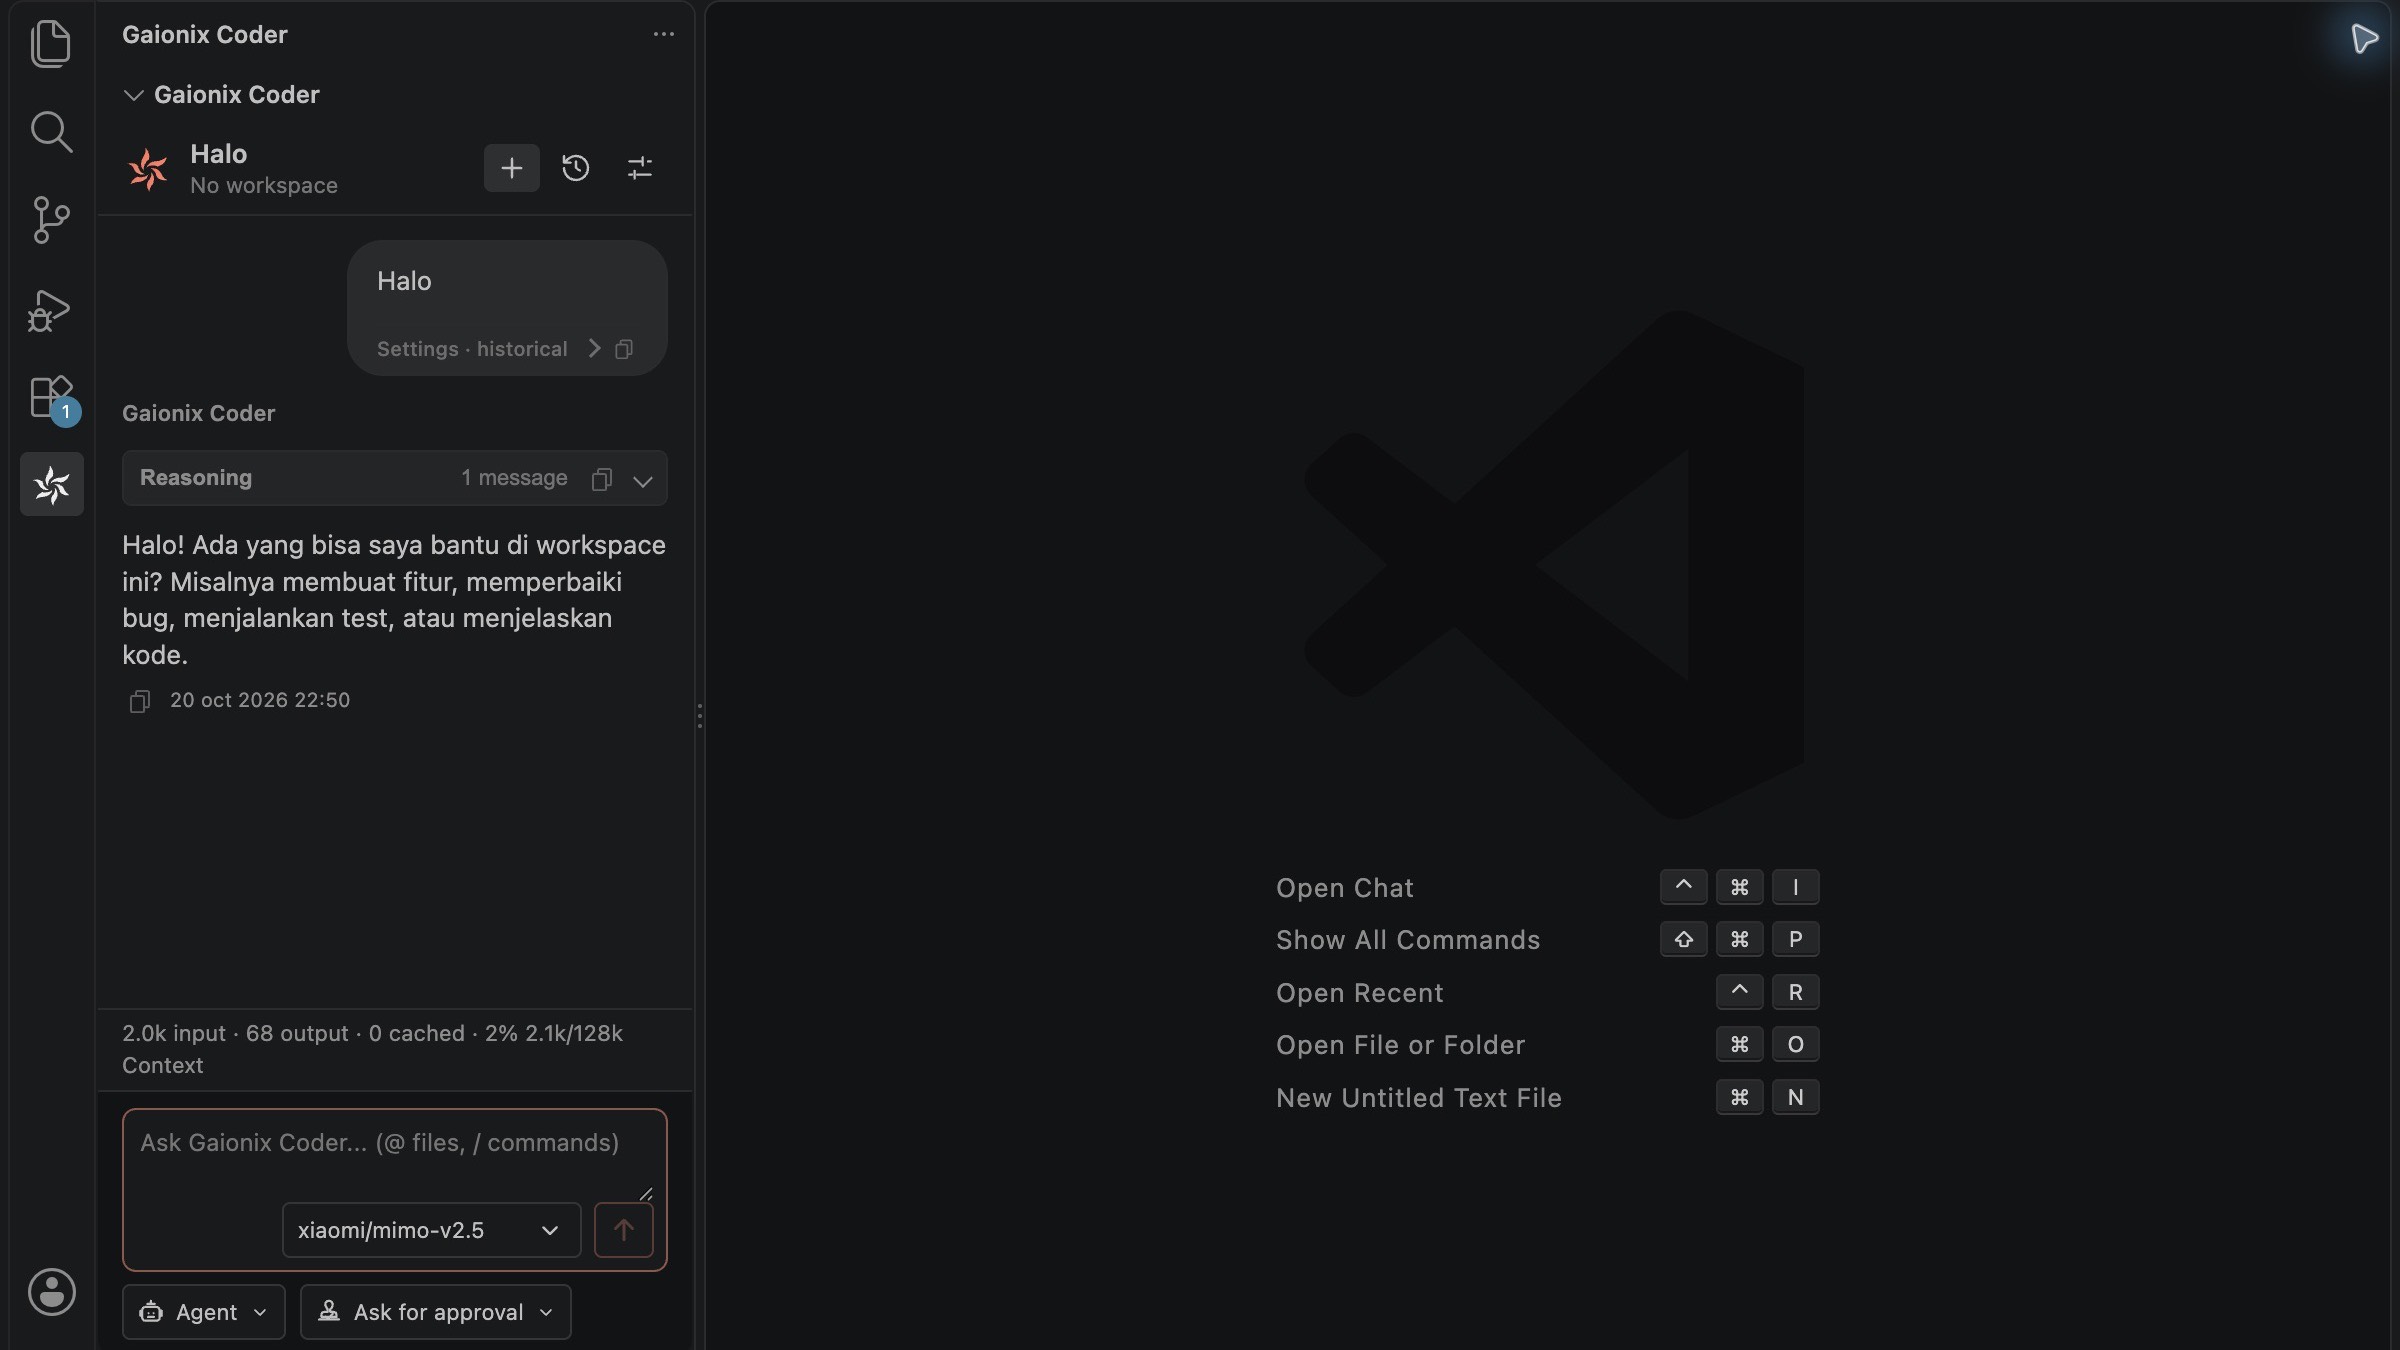Open the Search view in activity bar
Image resolution: width=2400 pixels, height=1350 pixels.
pyautogui.click(x=51, y=131)
